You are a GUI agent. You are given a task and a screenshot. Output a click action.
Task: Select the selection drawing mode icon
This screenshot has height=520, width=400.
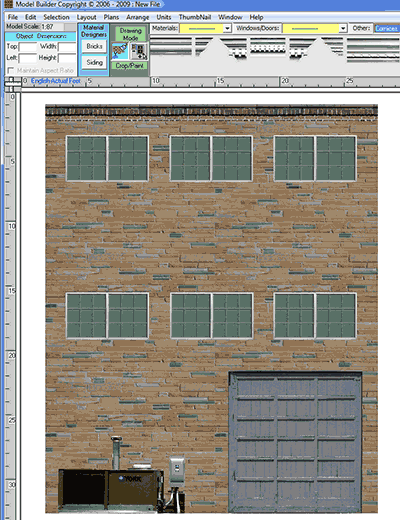point(139,51)
